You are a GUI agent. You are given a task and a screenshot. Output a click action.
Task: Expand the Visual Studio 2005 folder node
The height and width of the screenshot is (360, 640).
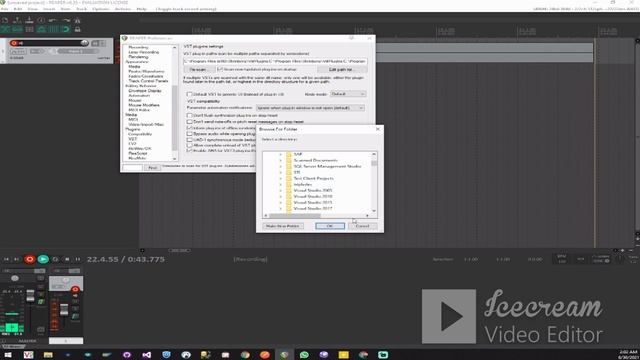pos(280,190)
